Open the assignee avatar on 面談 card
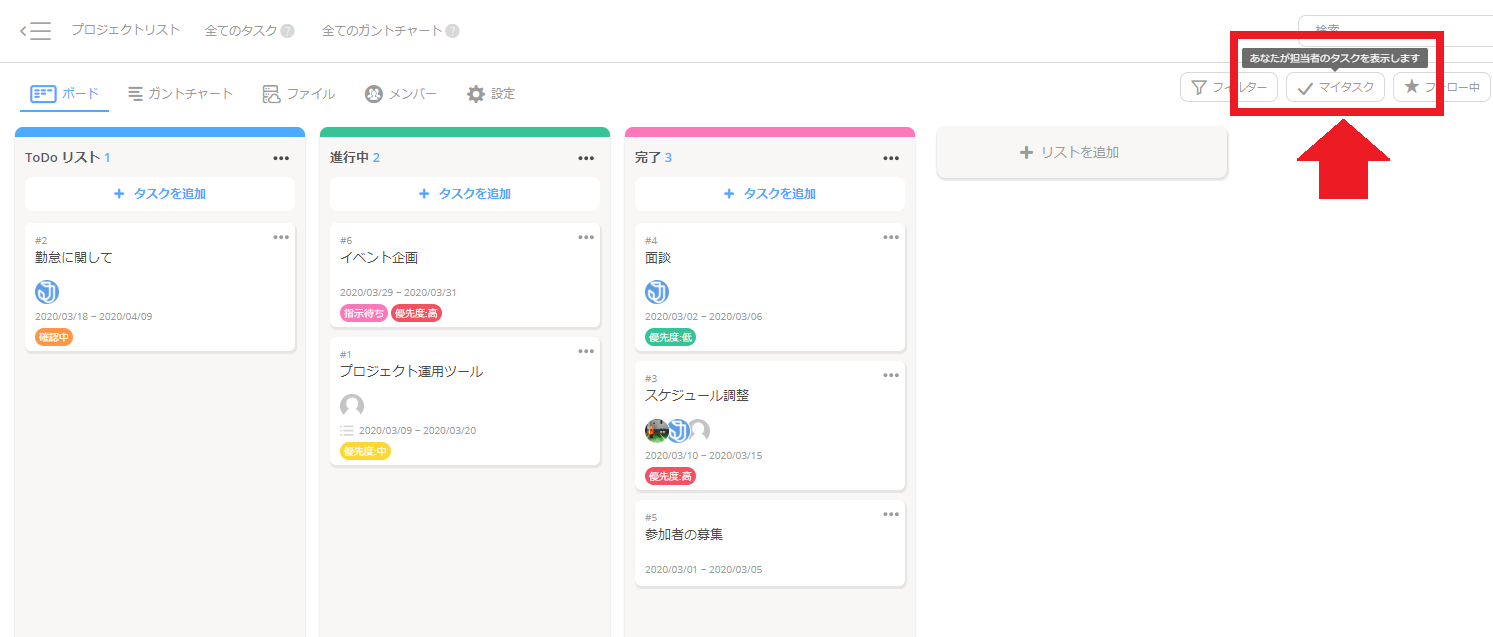 (x=657, y=291)
